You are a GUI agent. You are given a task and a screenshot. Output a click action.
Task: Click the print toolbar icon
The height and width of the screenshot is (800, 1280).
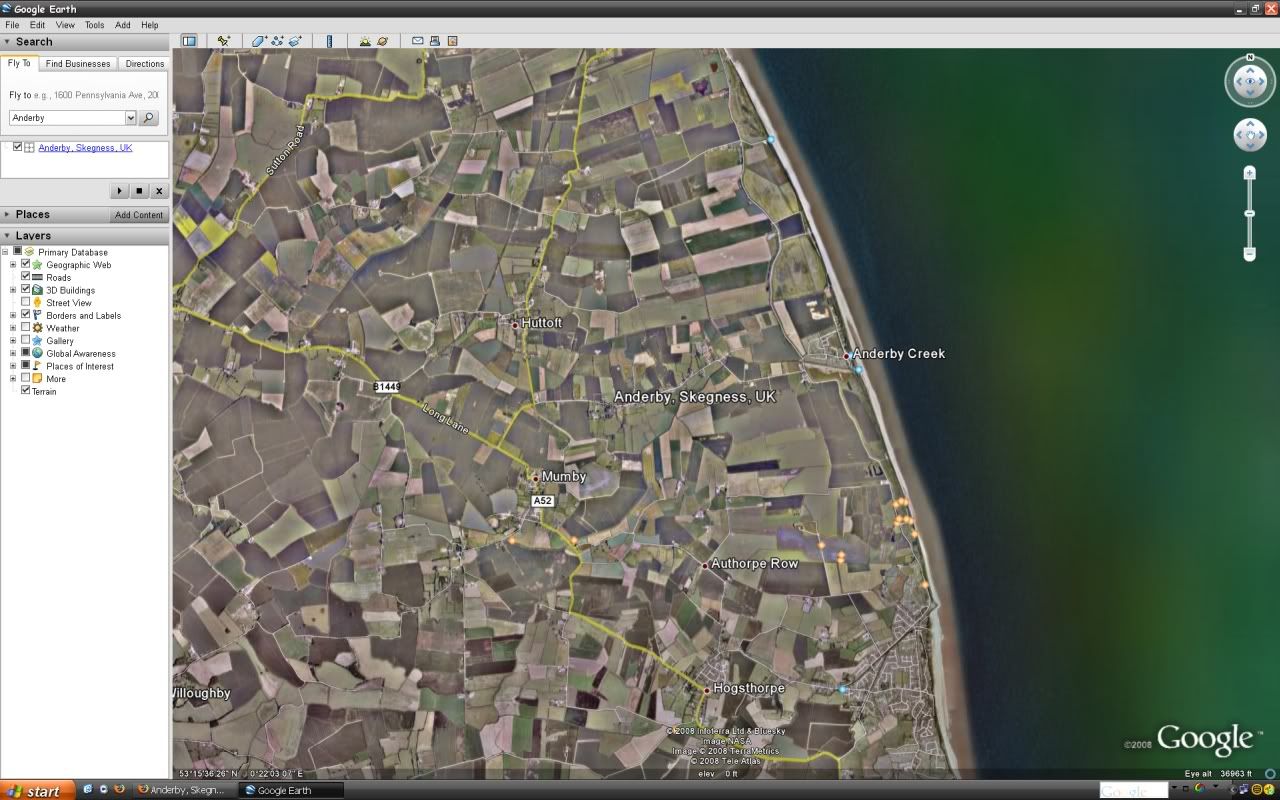click(435, 41)
